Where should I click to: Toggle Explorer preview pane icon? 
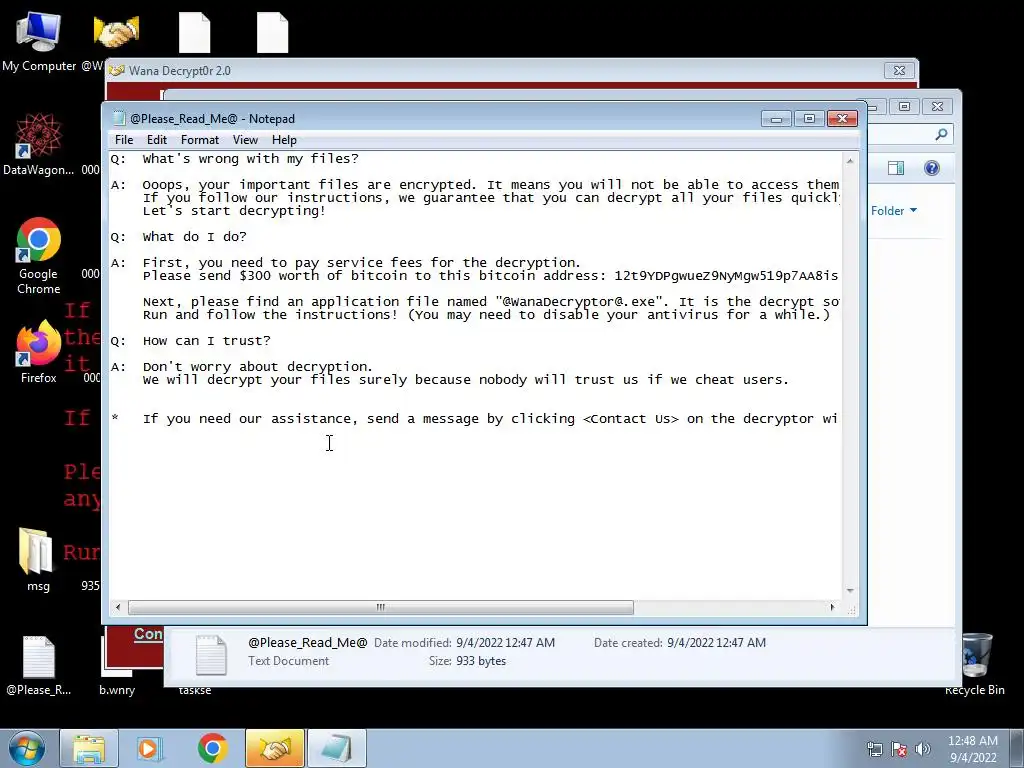coord(896,168)
